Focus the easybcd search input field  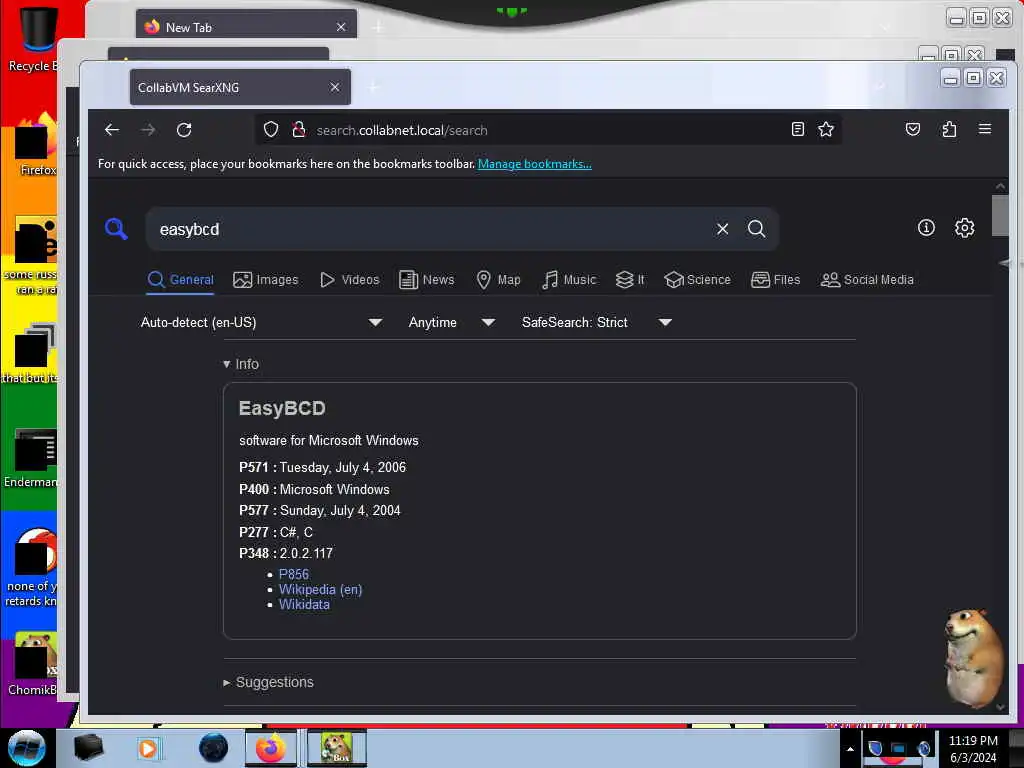[x=431, y=229]
